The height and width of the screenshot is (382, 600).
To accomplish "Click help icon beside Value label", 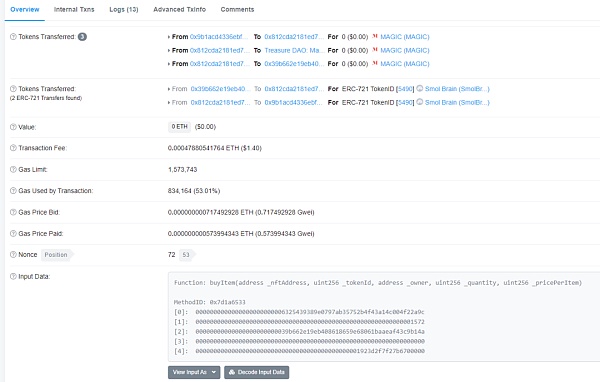I will tap(13, 127).
